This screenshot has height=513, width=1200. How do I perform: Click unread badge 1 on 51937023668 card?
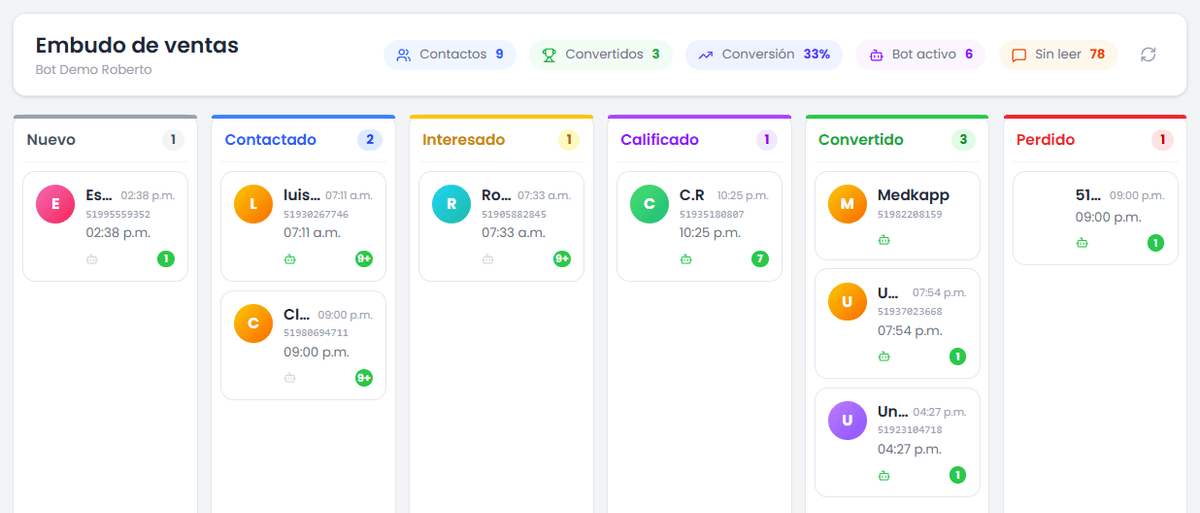958,356
